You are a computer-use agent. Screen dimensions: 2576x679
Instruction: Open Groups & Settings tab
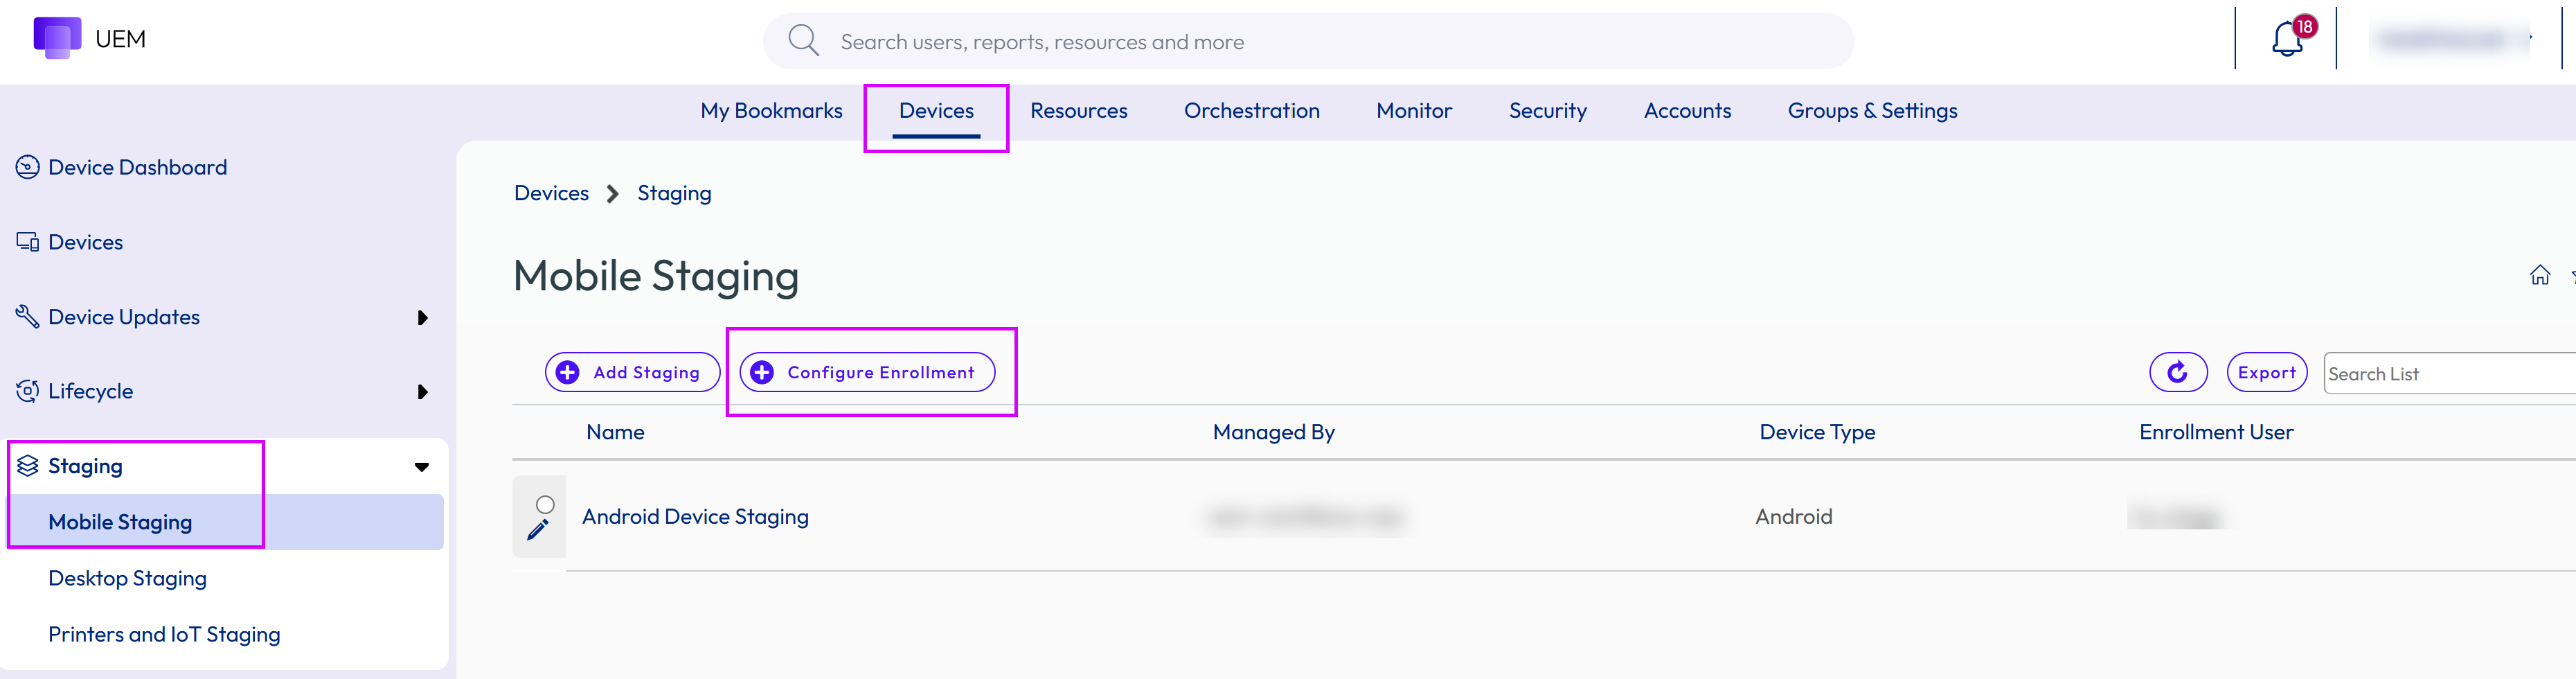1872,110
